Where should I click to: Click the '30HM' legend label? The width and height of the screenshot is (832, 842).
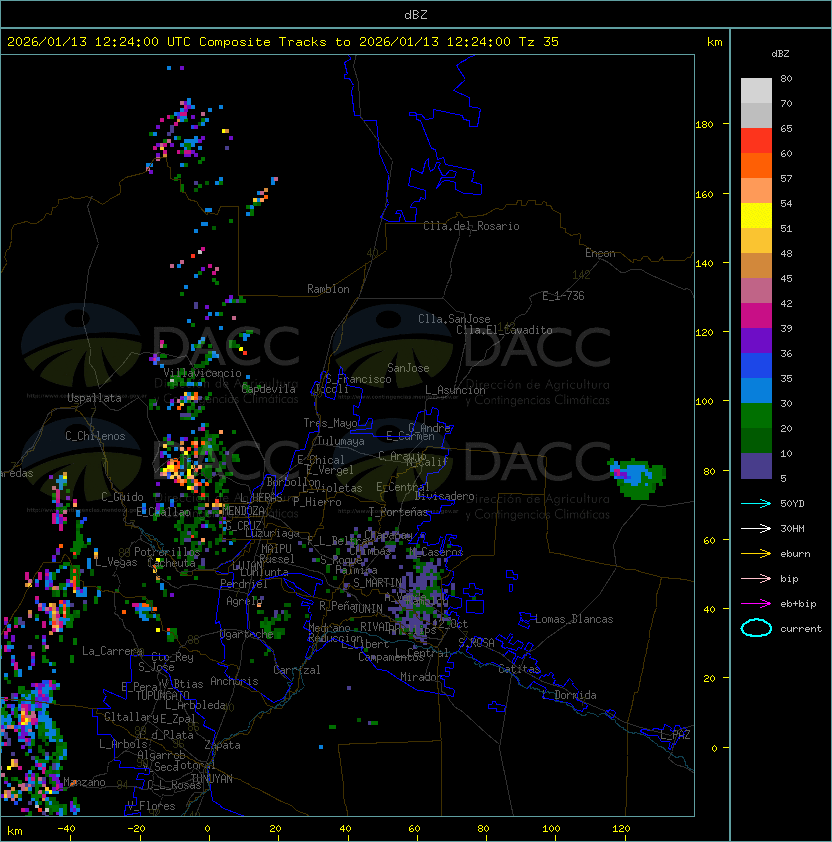tap(792, 528)
